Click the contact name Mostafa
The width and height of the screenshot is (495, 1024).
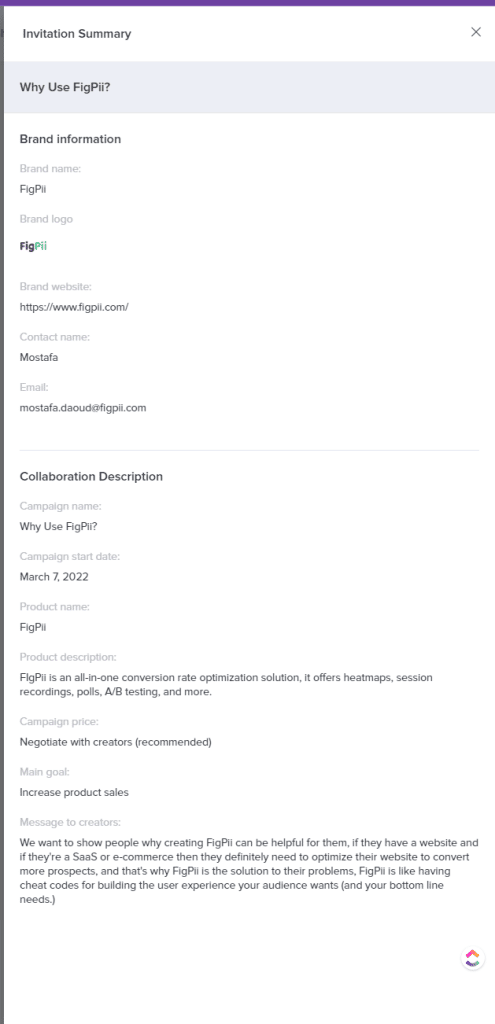(39, 357)
